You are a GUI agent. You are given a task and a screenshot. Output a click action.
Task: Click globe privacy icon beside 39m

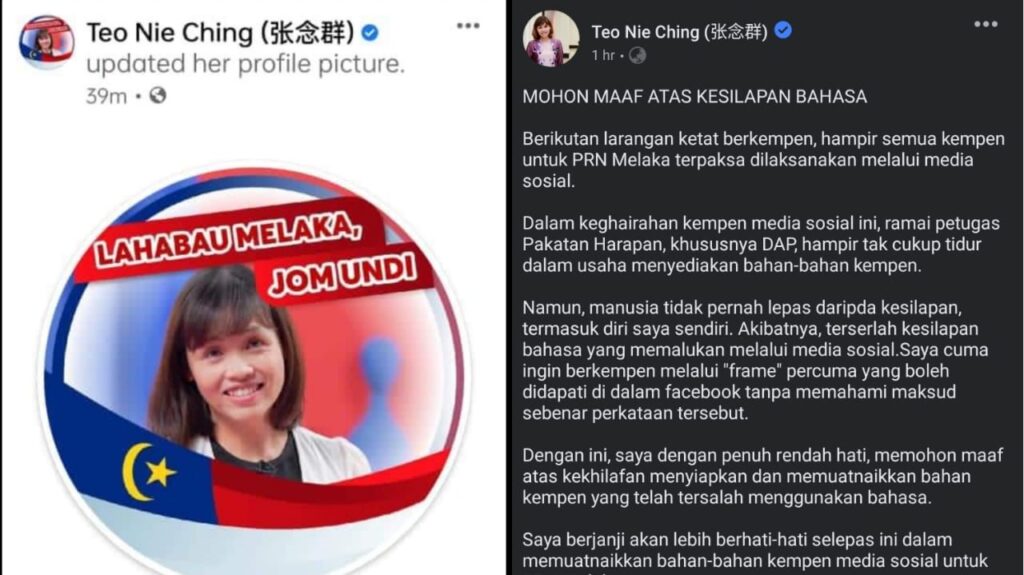point(157,96)
